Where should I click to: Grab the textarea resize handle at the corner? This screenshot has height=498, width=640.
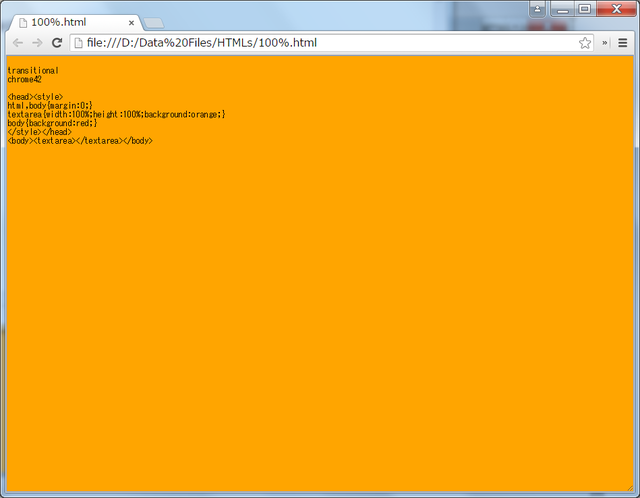630,488
